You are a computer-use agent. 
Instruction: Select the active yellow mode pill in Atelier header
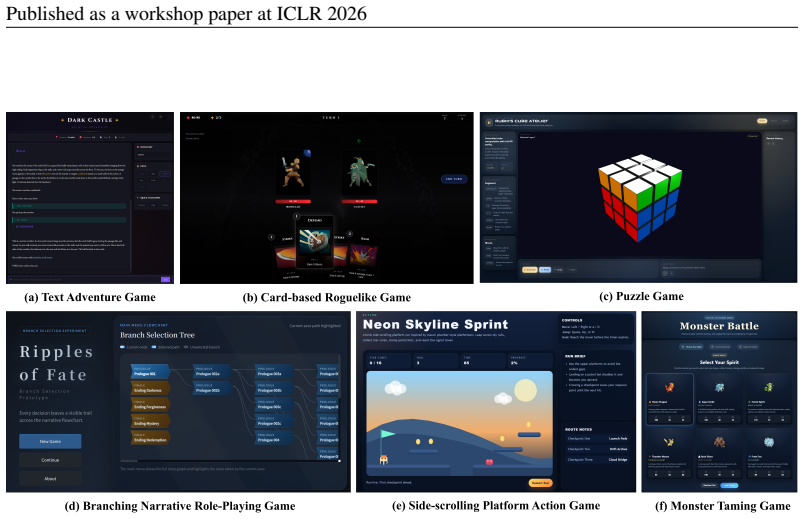pos(762,121)
